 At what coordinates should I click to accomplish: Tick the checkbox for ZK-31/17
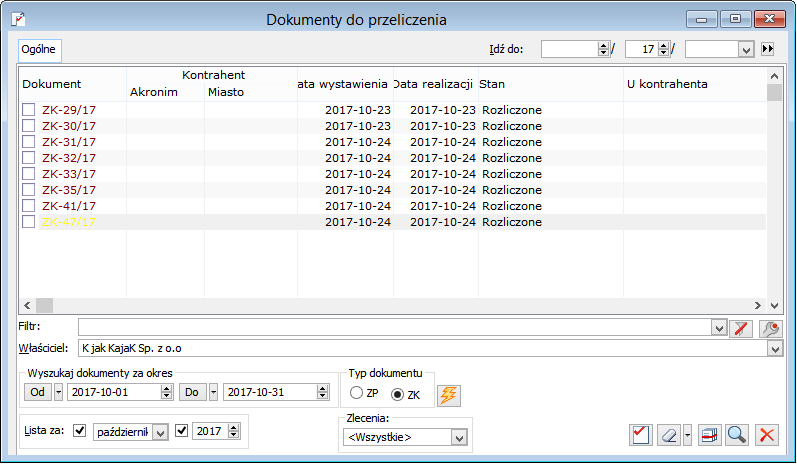click(28, 142)
